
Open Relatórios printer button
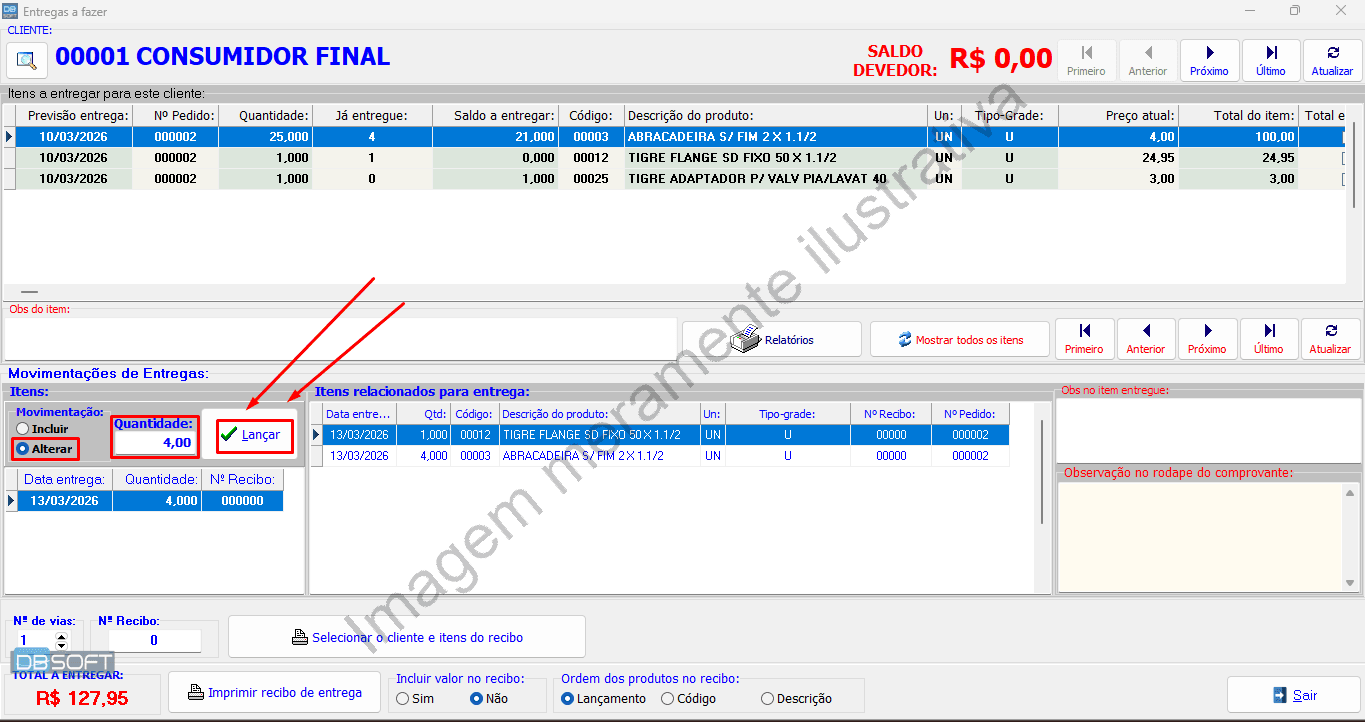(x=771, y=340)
